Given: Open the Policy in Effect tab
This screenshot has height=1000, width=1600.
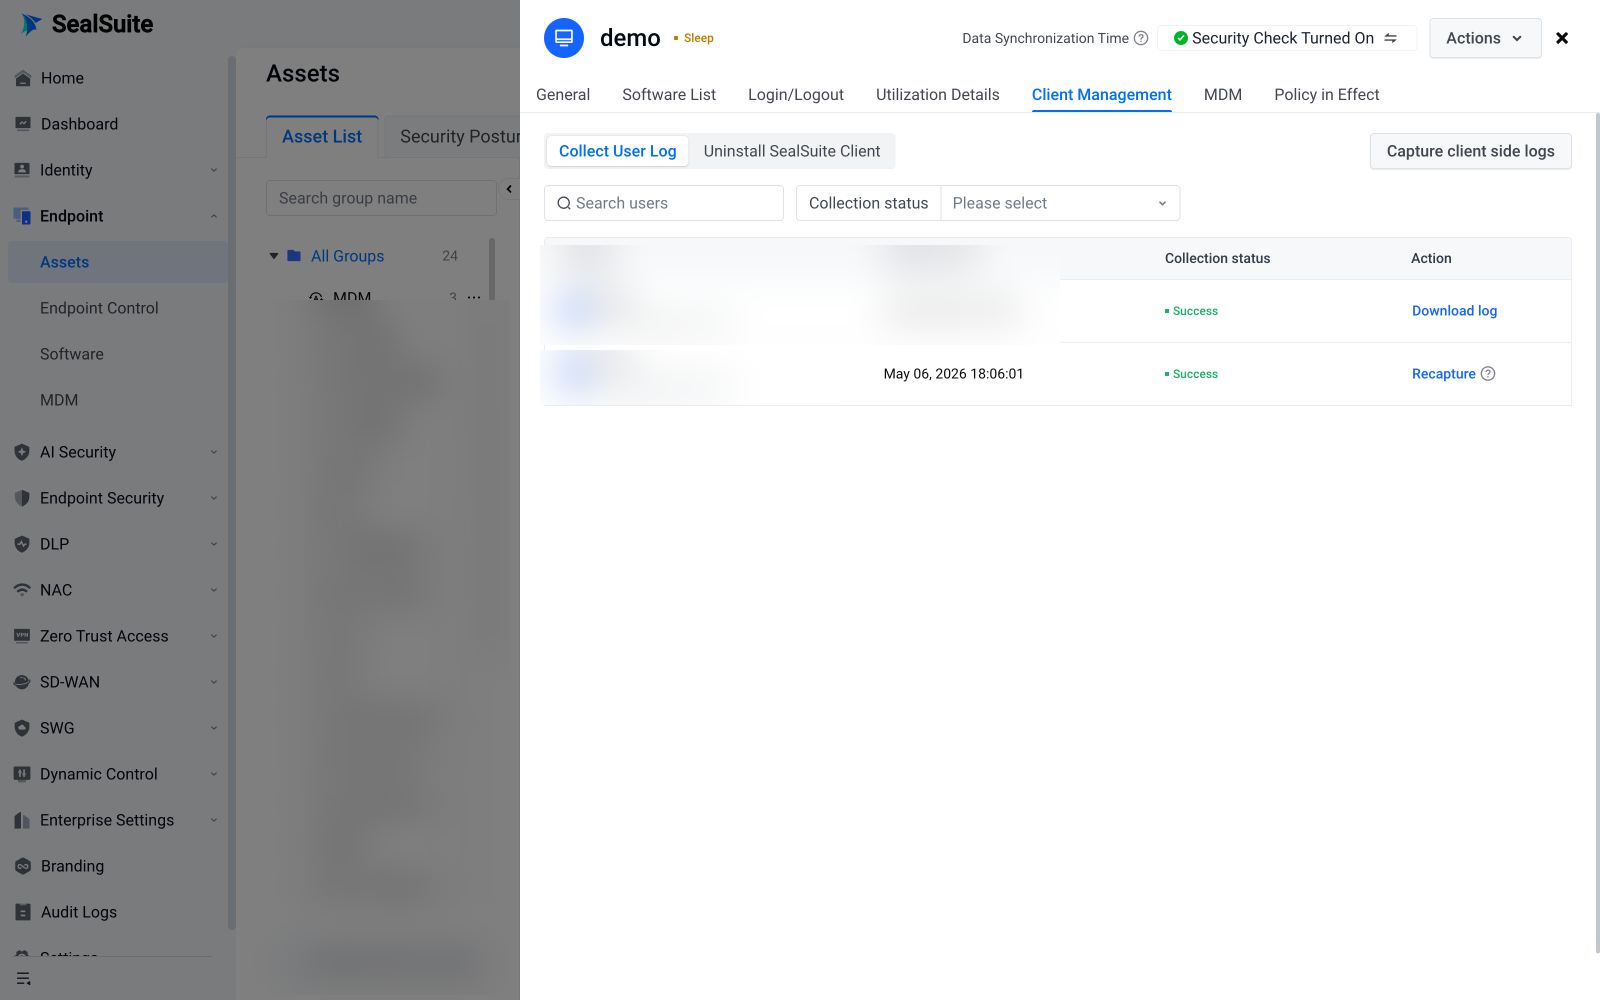Looking at the screenshot, I should pyautogui.click(x=1326, y=95).
